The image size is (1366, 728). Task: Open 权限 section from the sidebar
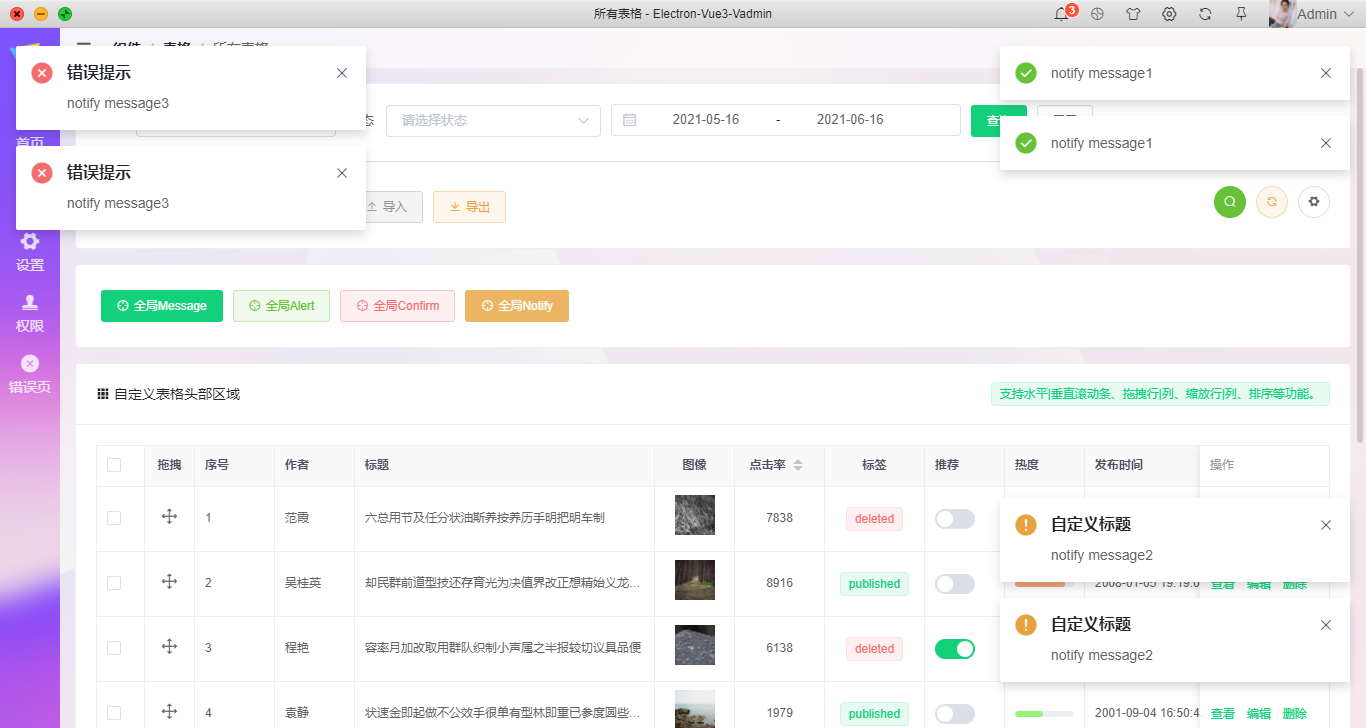pyautogui.click(x=30, y=313)
